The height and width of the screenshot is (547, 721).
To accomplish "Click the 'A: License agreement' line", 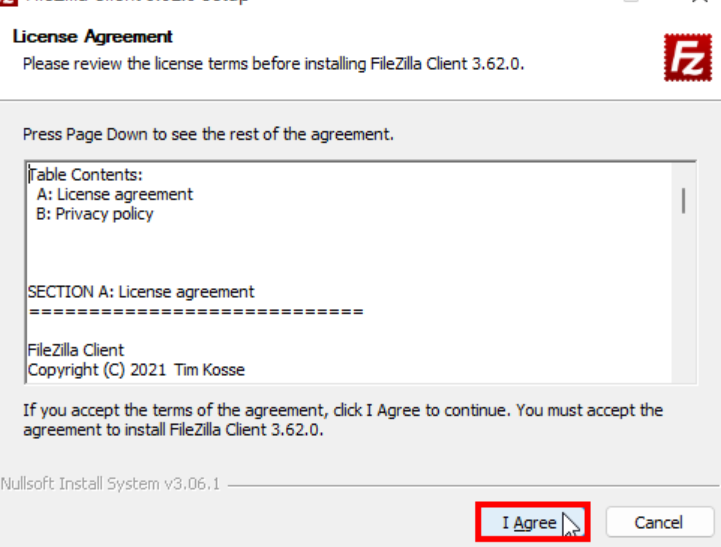I will [x=114, y=194].
